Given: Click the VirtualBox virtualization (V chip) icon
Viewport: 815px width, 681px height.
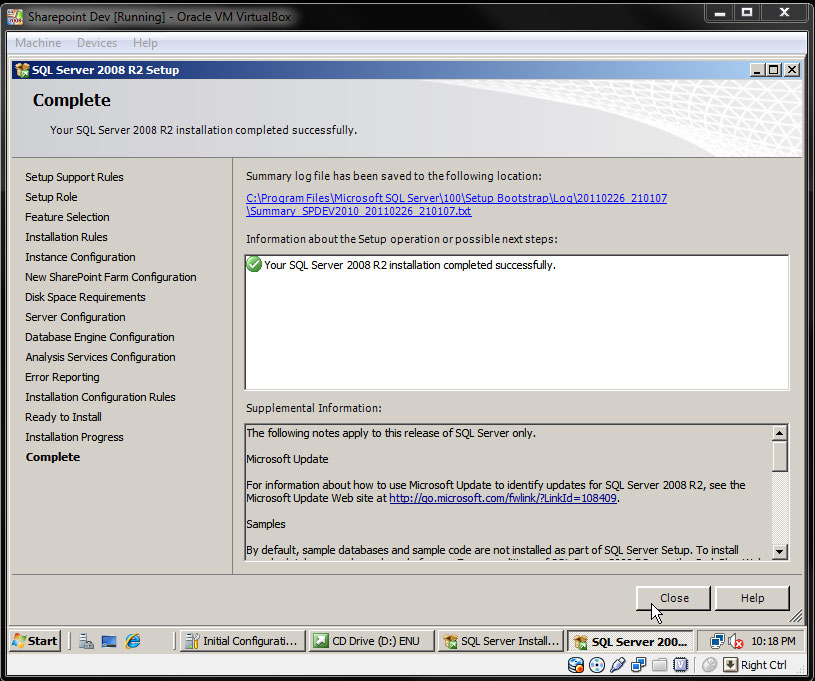Looking at the screenshot, I should pyautogui.click(x=680, y=665).
